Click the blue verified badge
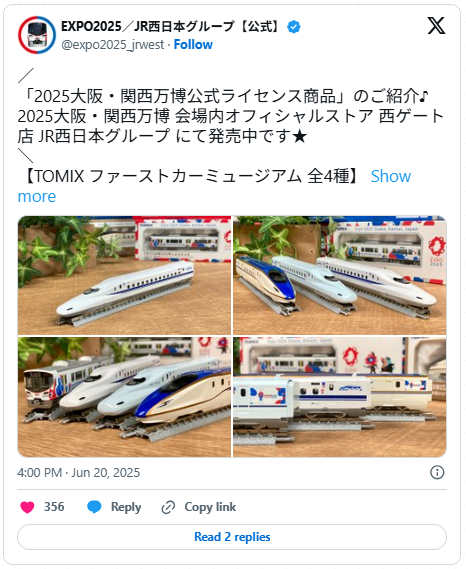466x569 pixels. (293, 26)
